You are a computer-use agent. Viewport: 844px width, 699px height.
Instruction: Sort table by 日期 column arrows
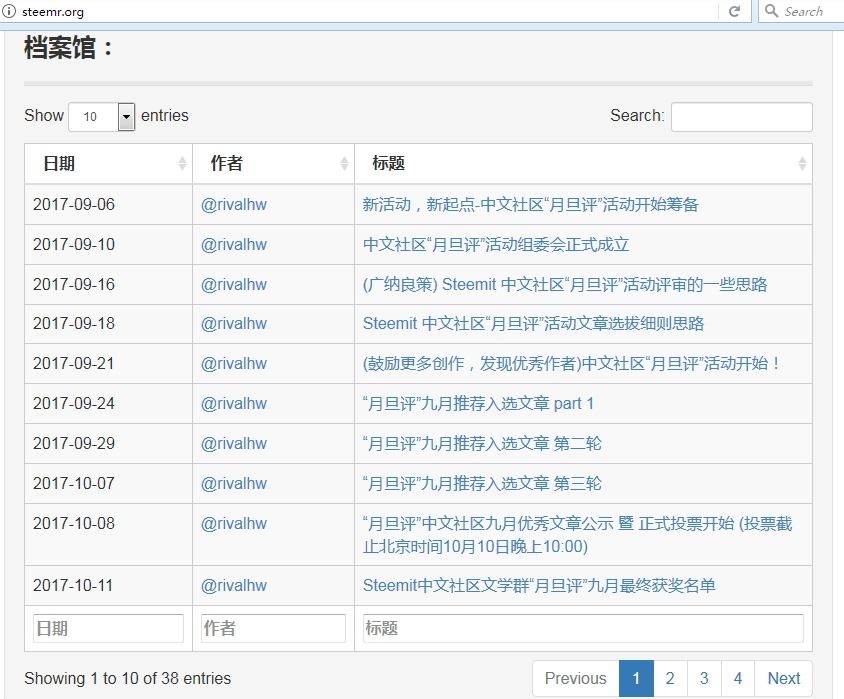(x=182, y=164)
